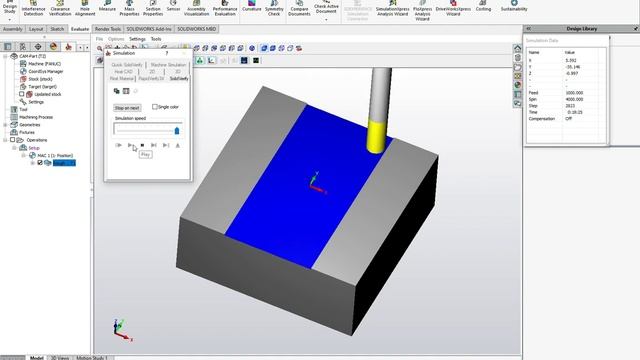
Task: Collapse the MAC 1 node
Action: [x=24, y=156]
